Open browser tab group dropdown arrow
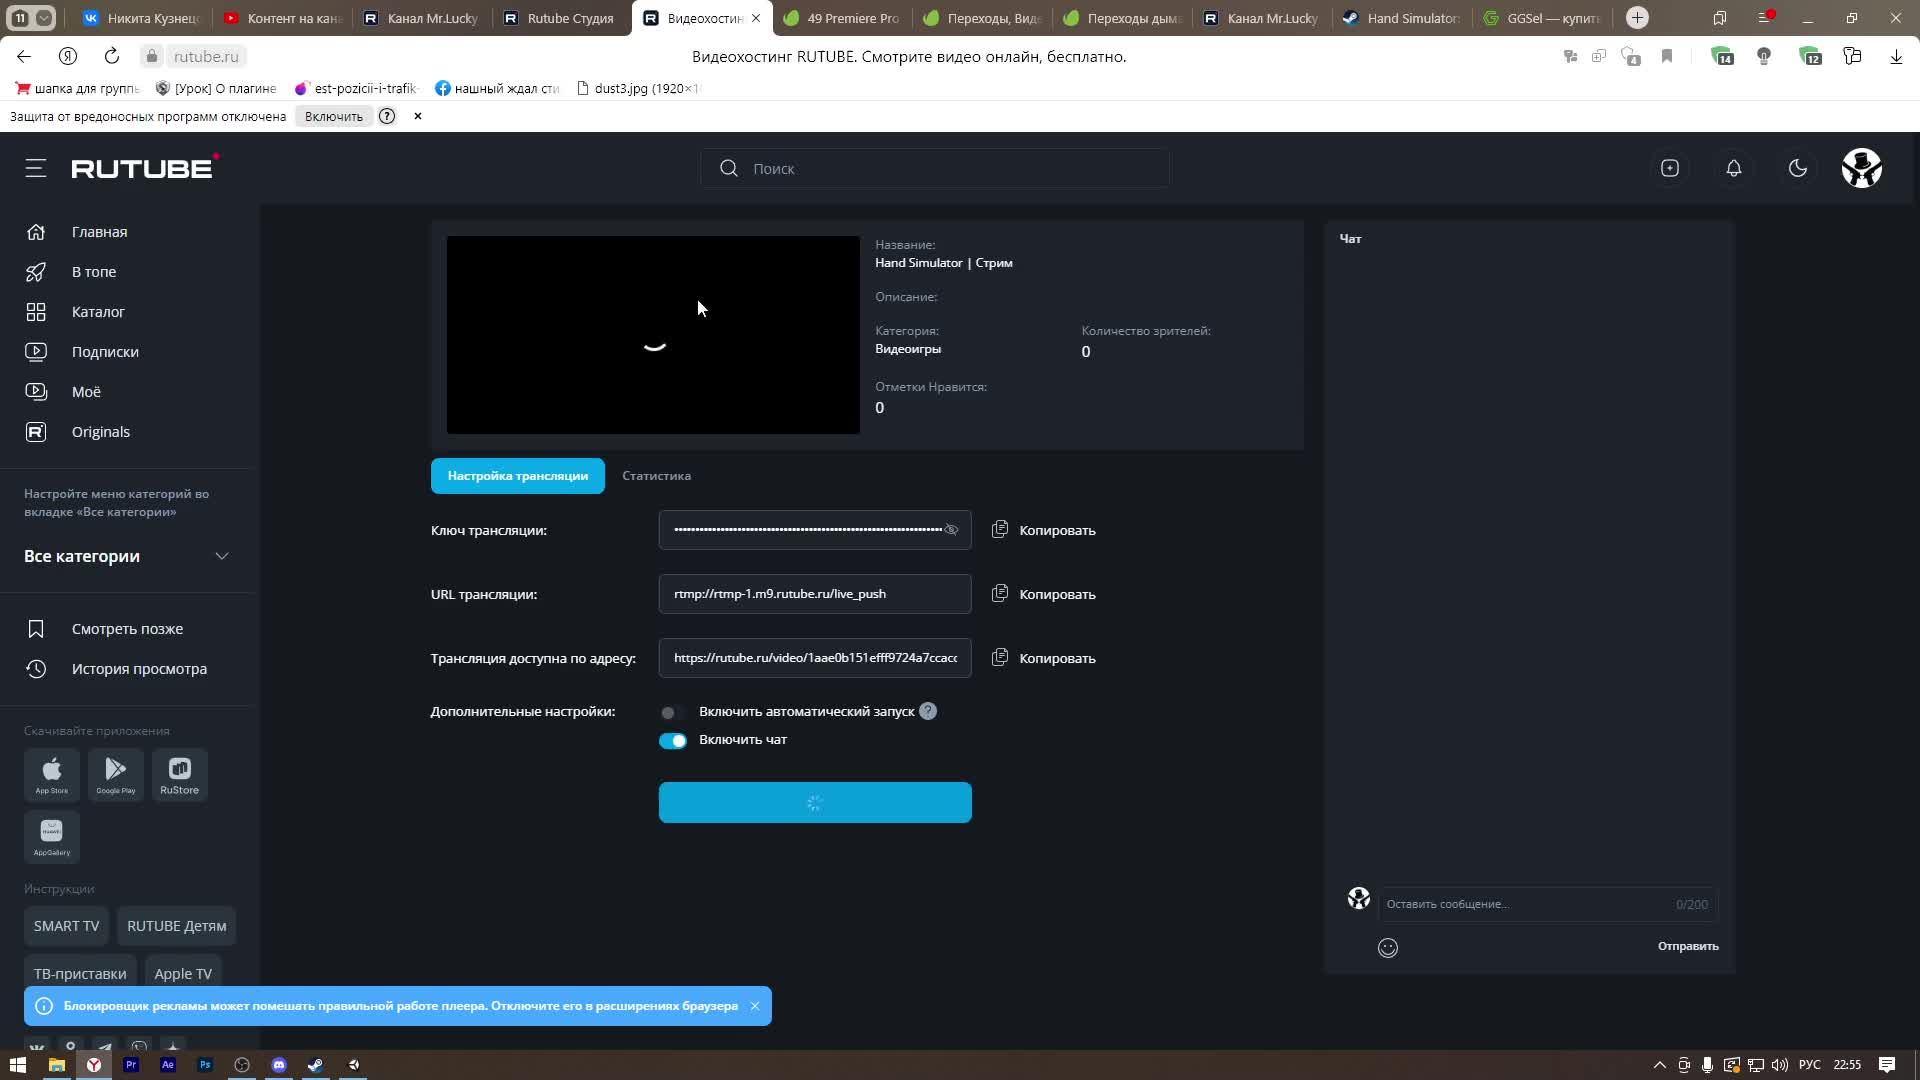Image resolution: width=1920 pixels, height=1080 pixels. point(45,18)
